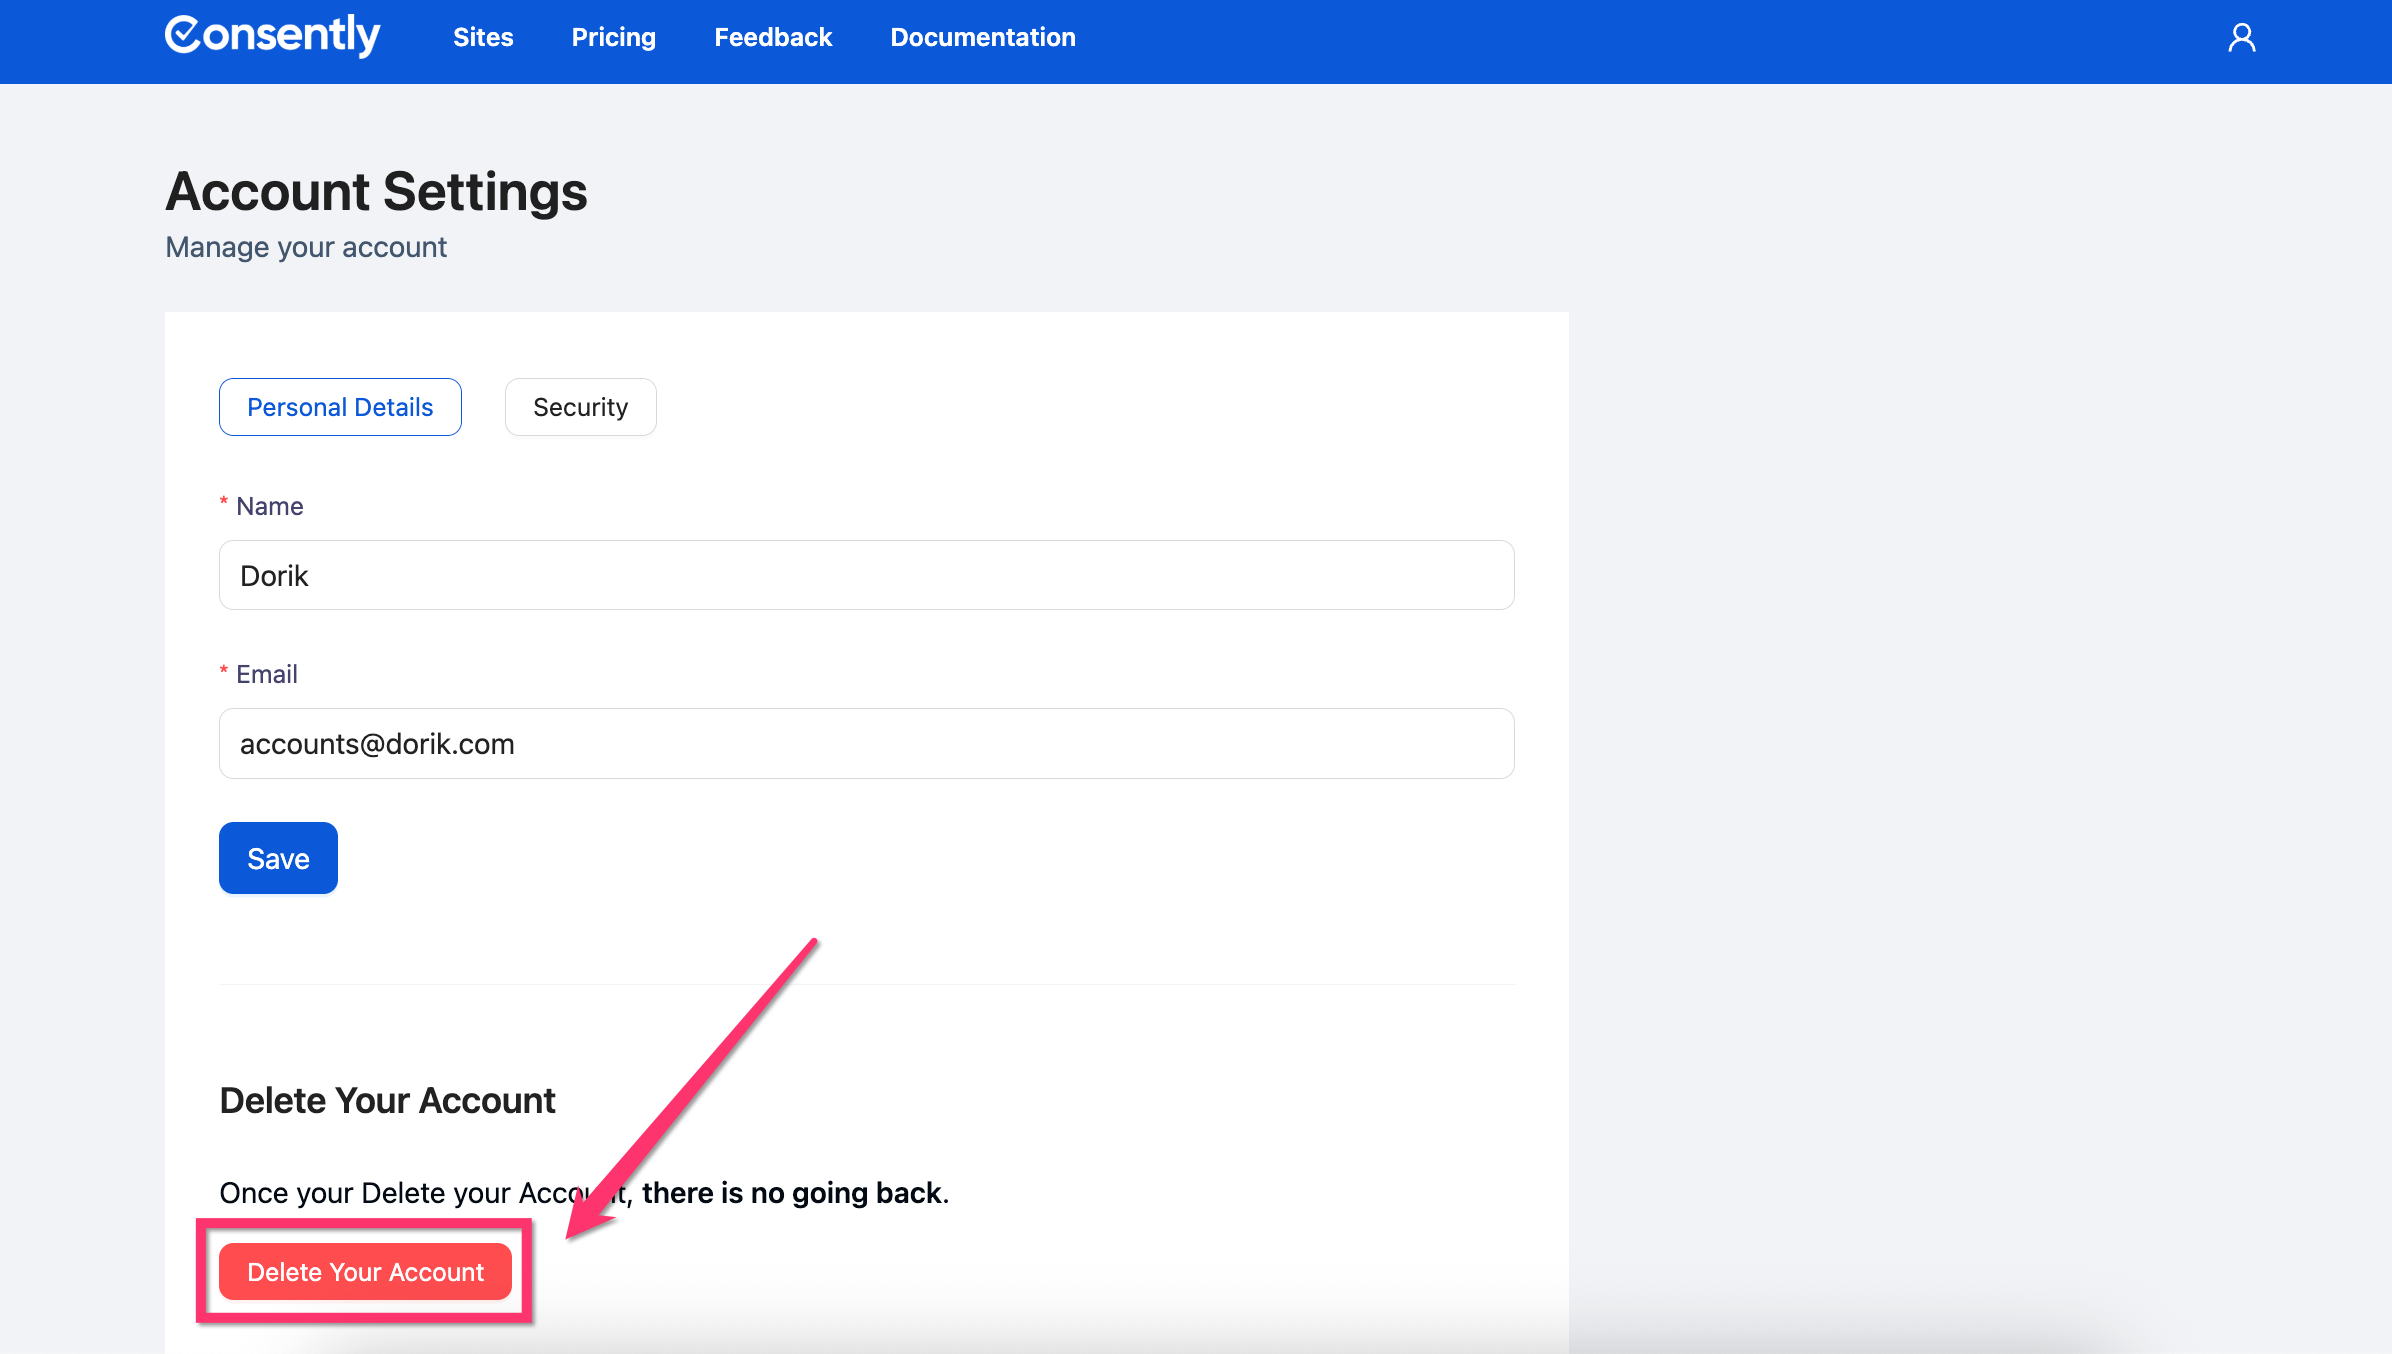Click into the Email input field
Screen dimensions: 2392x1354
click(866, 744)
